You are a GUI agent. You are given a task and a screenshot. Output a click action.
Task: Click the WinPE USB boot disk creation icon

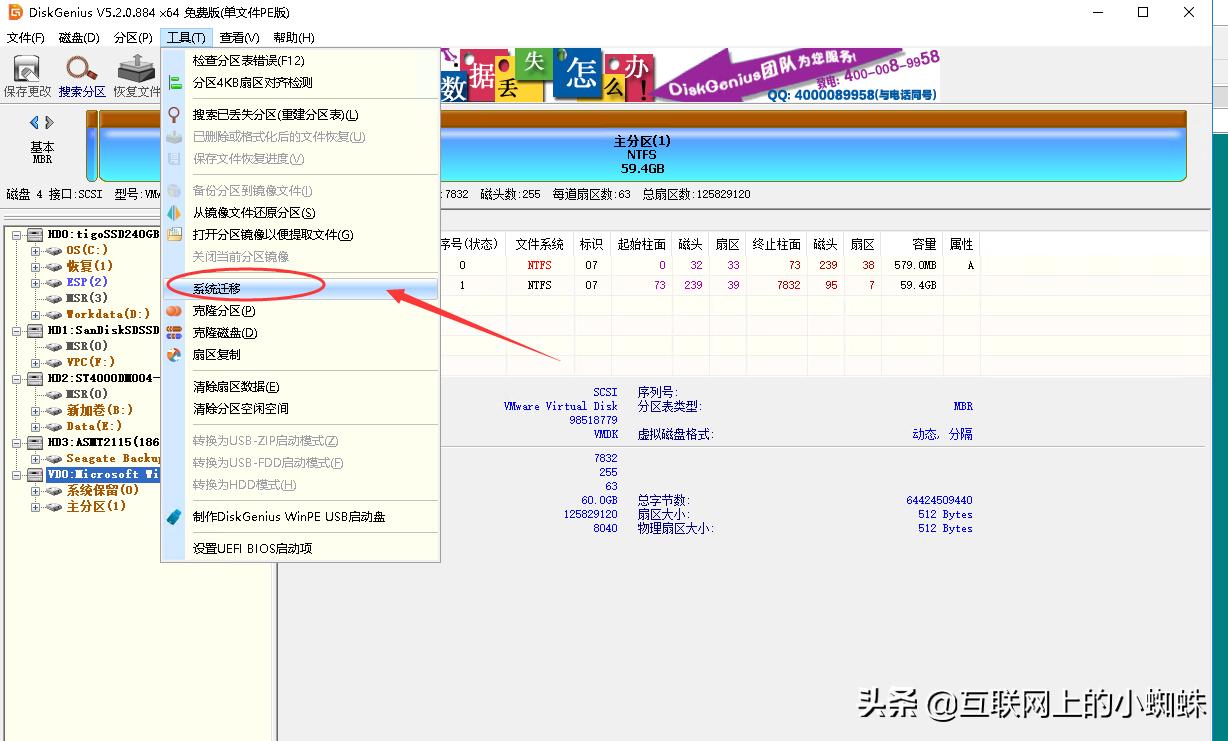[x=175, y=518]
